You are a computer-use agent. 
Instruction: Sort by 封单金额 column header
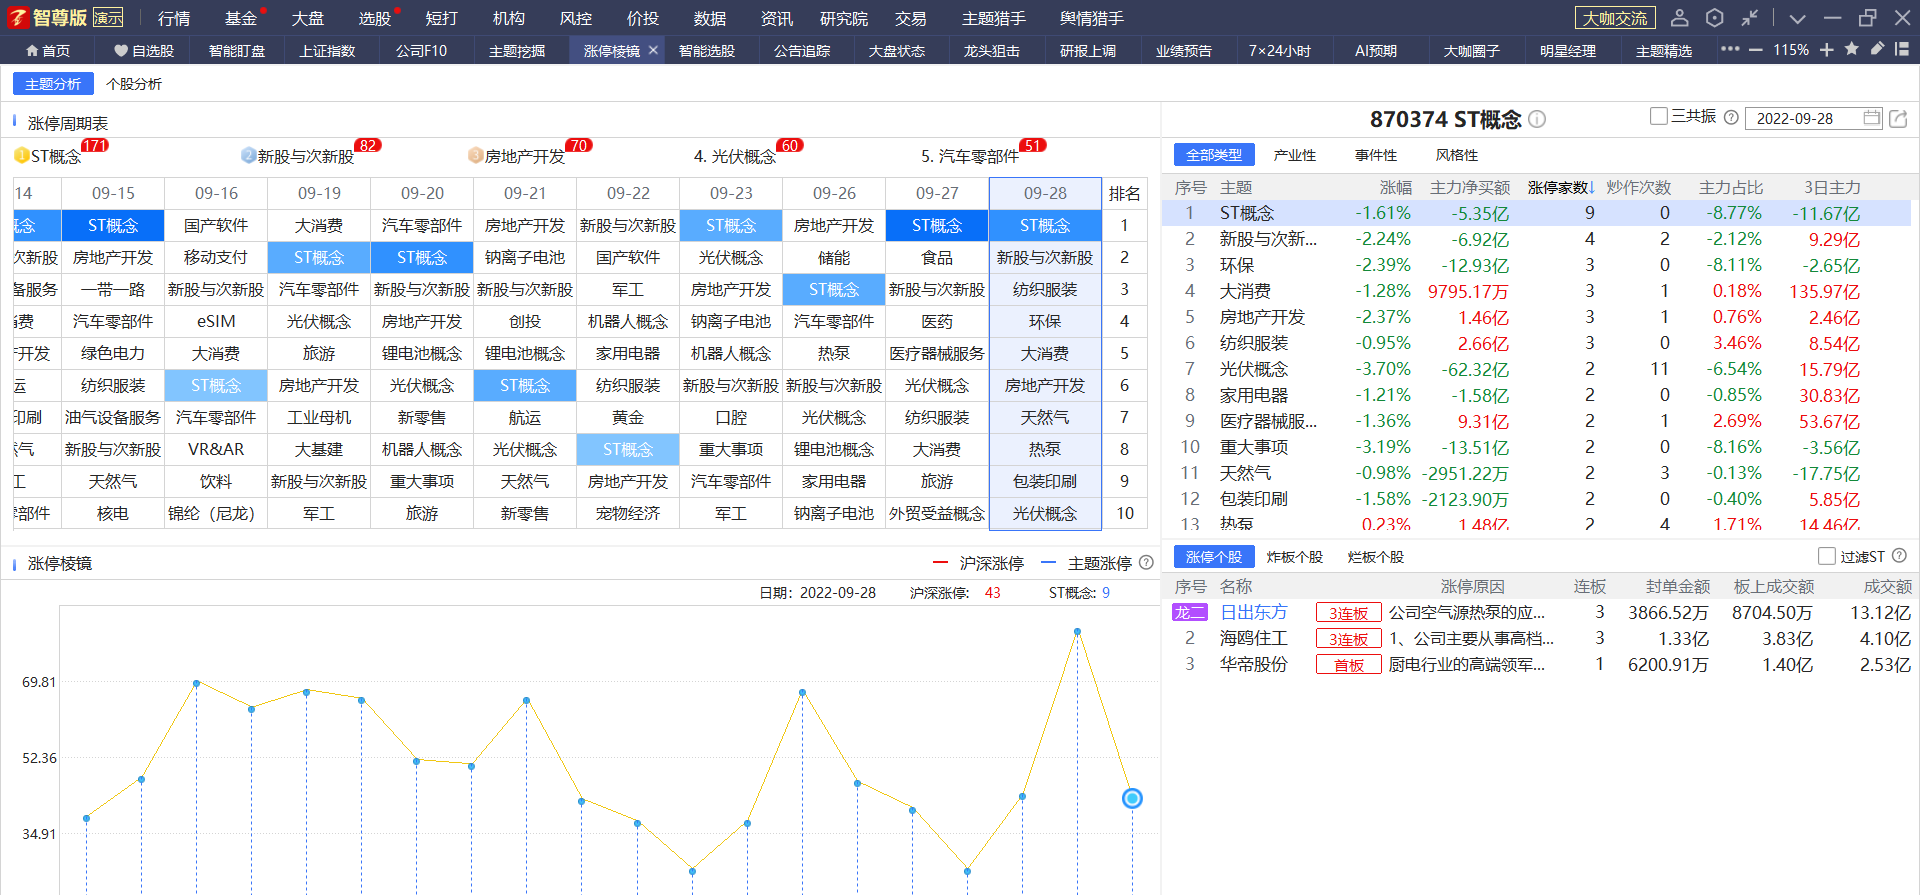click(1678, 586)
